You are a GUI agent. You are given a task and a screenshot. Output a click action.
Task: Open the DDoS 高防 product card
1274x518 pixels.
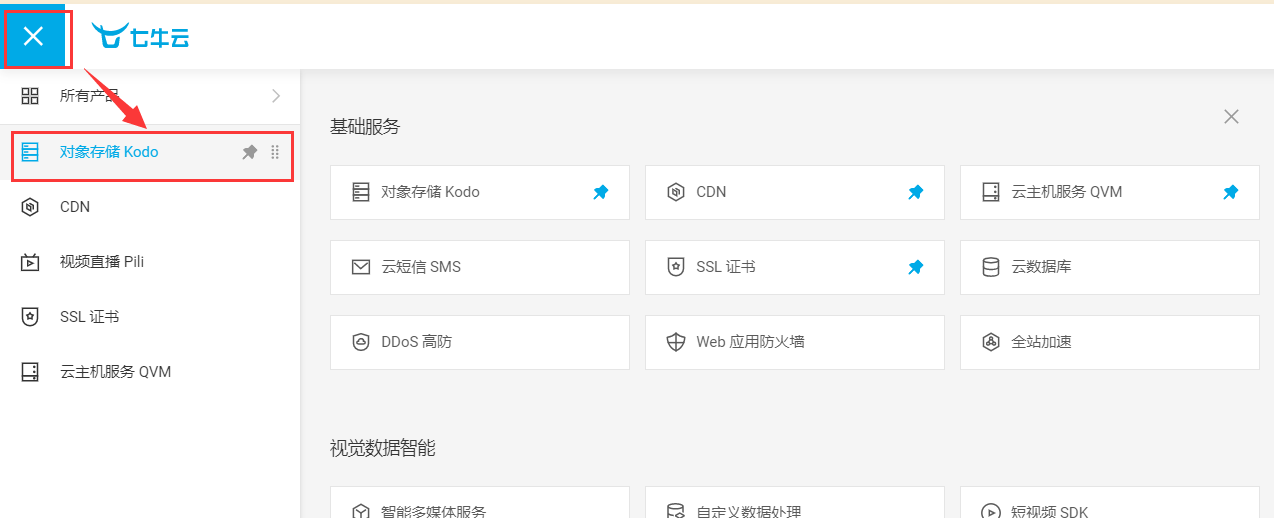pyautogui.click(x=480, y=342)
